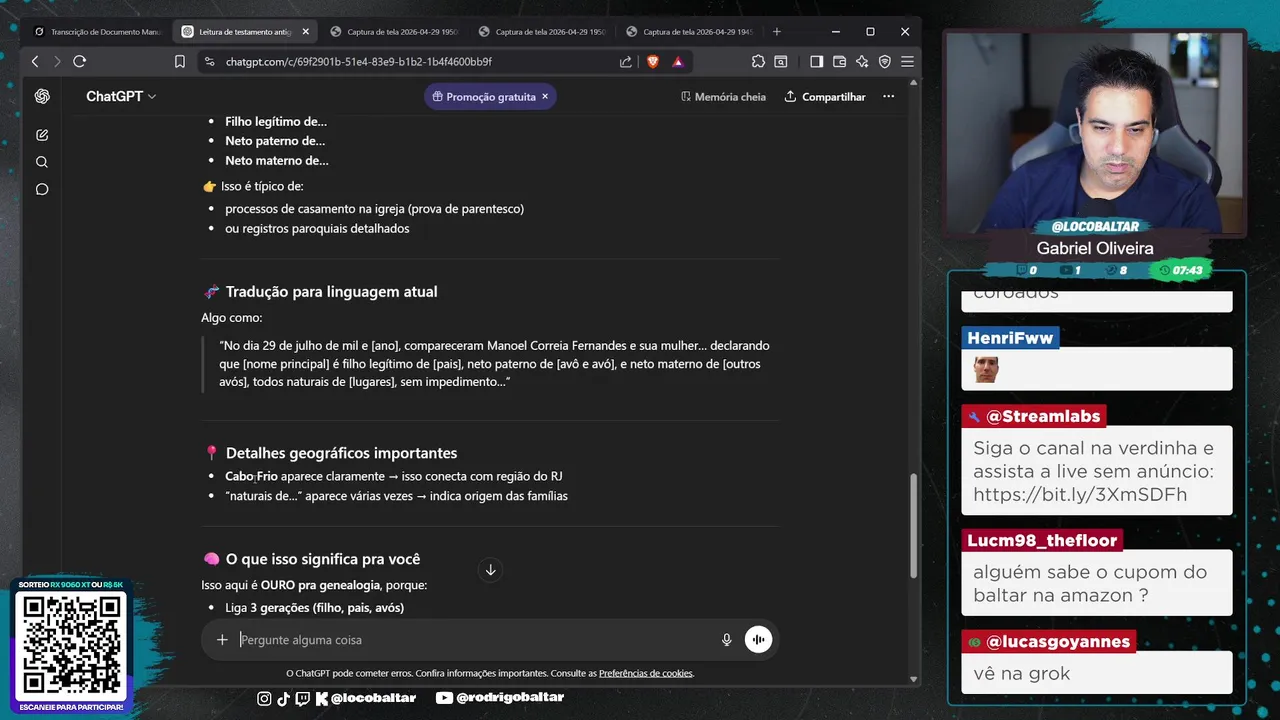The width and height of the screenshot is (1280, 720).
Task: Open the middle Captura de tela tab
Action: 541,32
